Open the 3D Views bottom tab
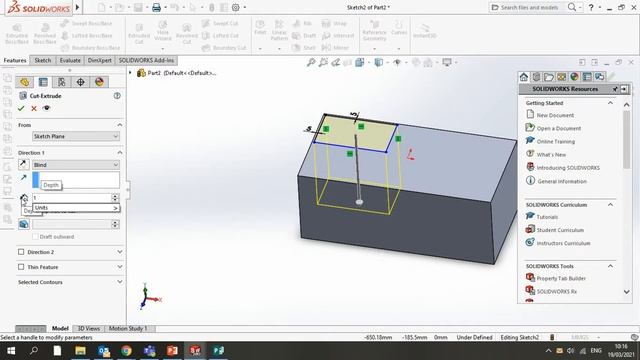 coord(89,329)
